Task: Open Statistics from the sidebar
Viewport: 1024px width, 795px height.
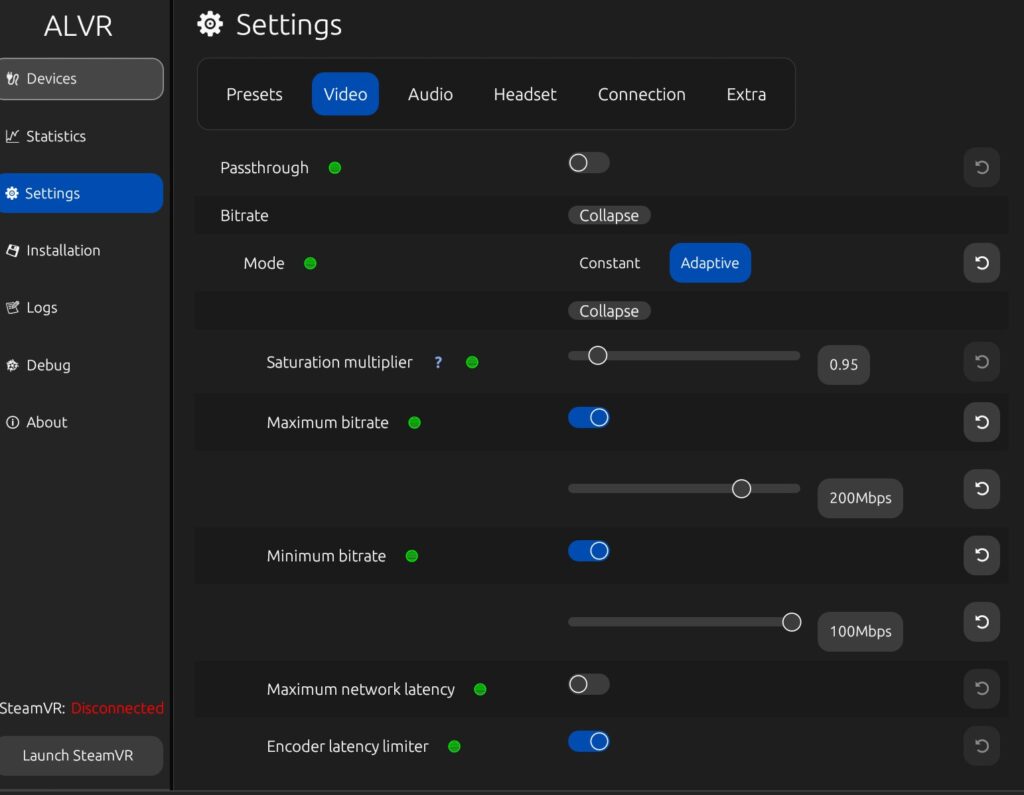Action: click(56, 136)
